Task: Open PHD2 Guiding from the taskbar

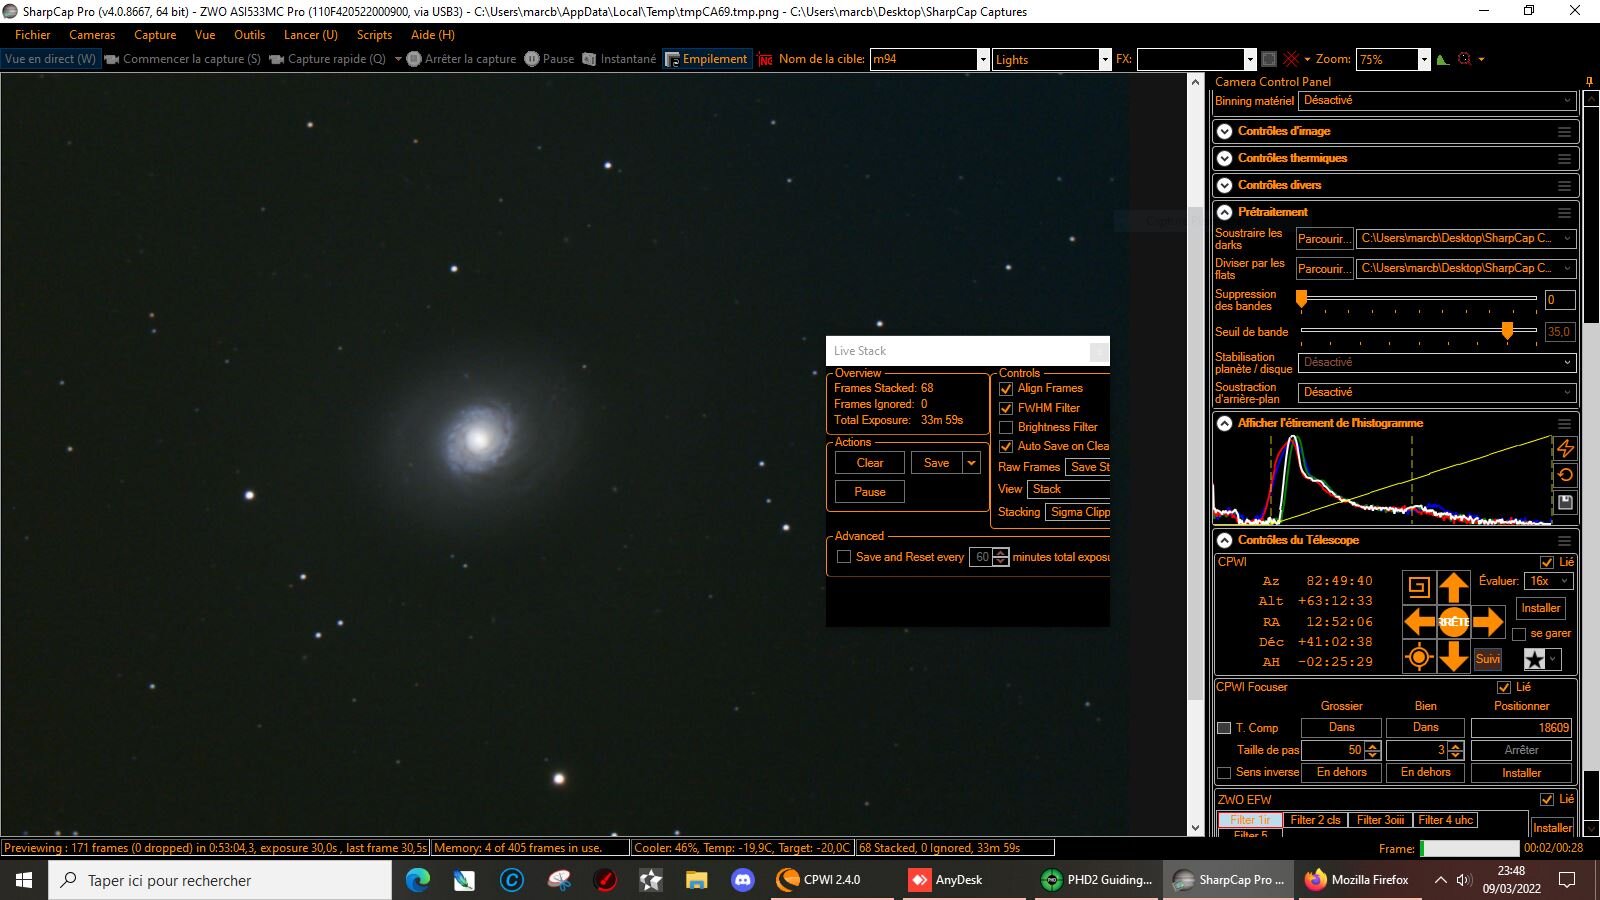Action: pos(1095,880)
